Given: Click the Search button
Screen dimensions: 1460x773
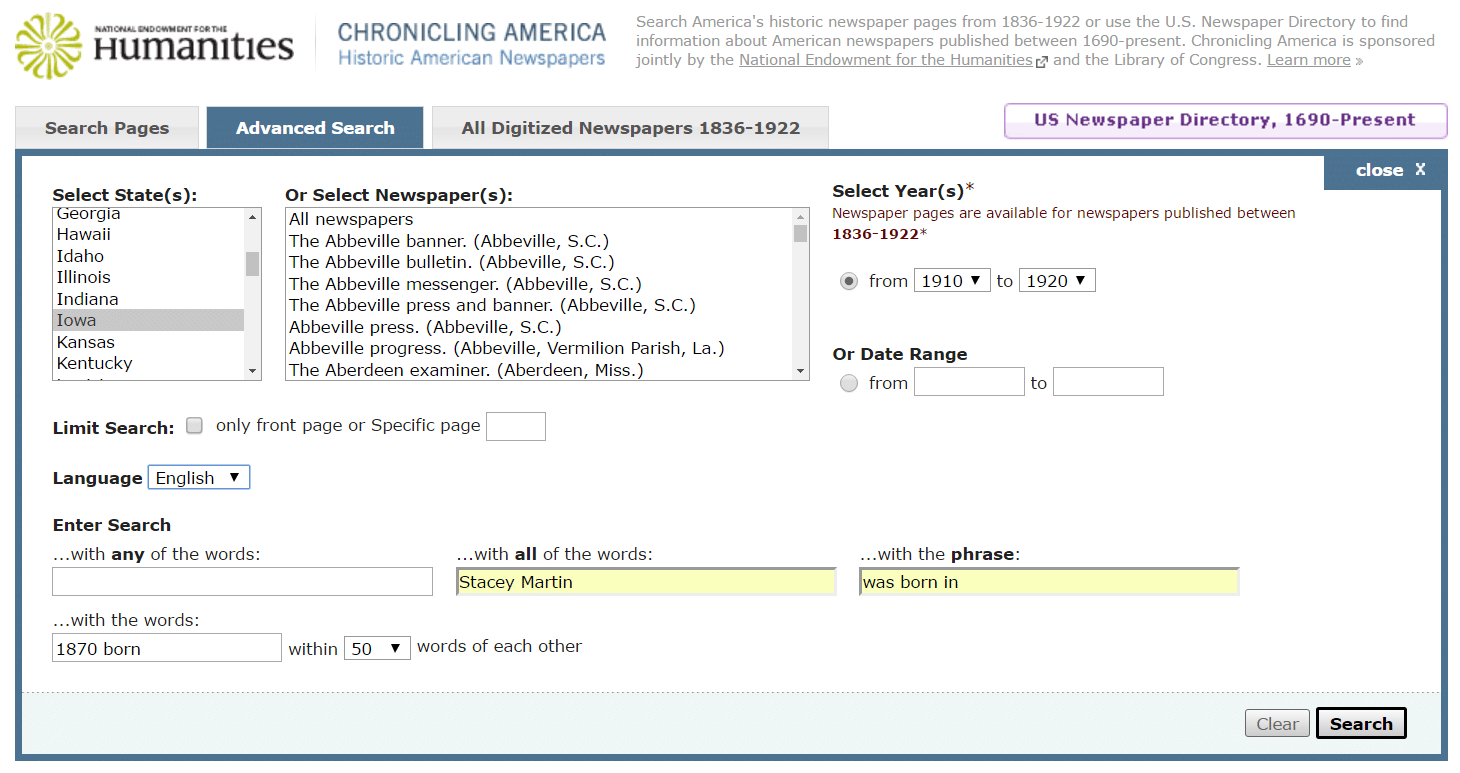Looking at the screenshot, I should click(x=1361, y=724).
